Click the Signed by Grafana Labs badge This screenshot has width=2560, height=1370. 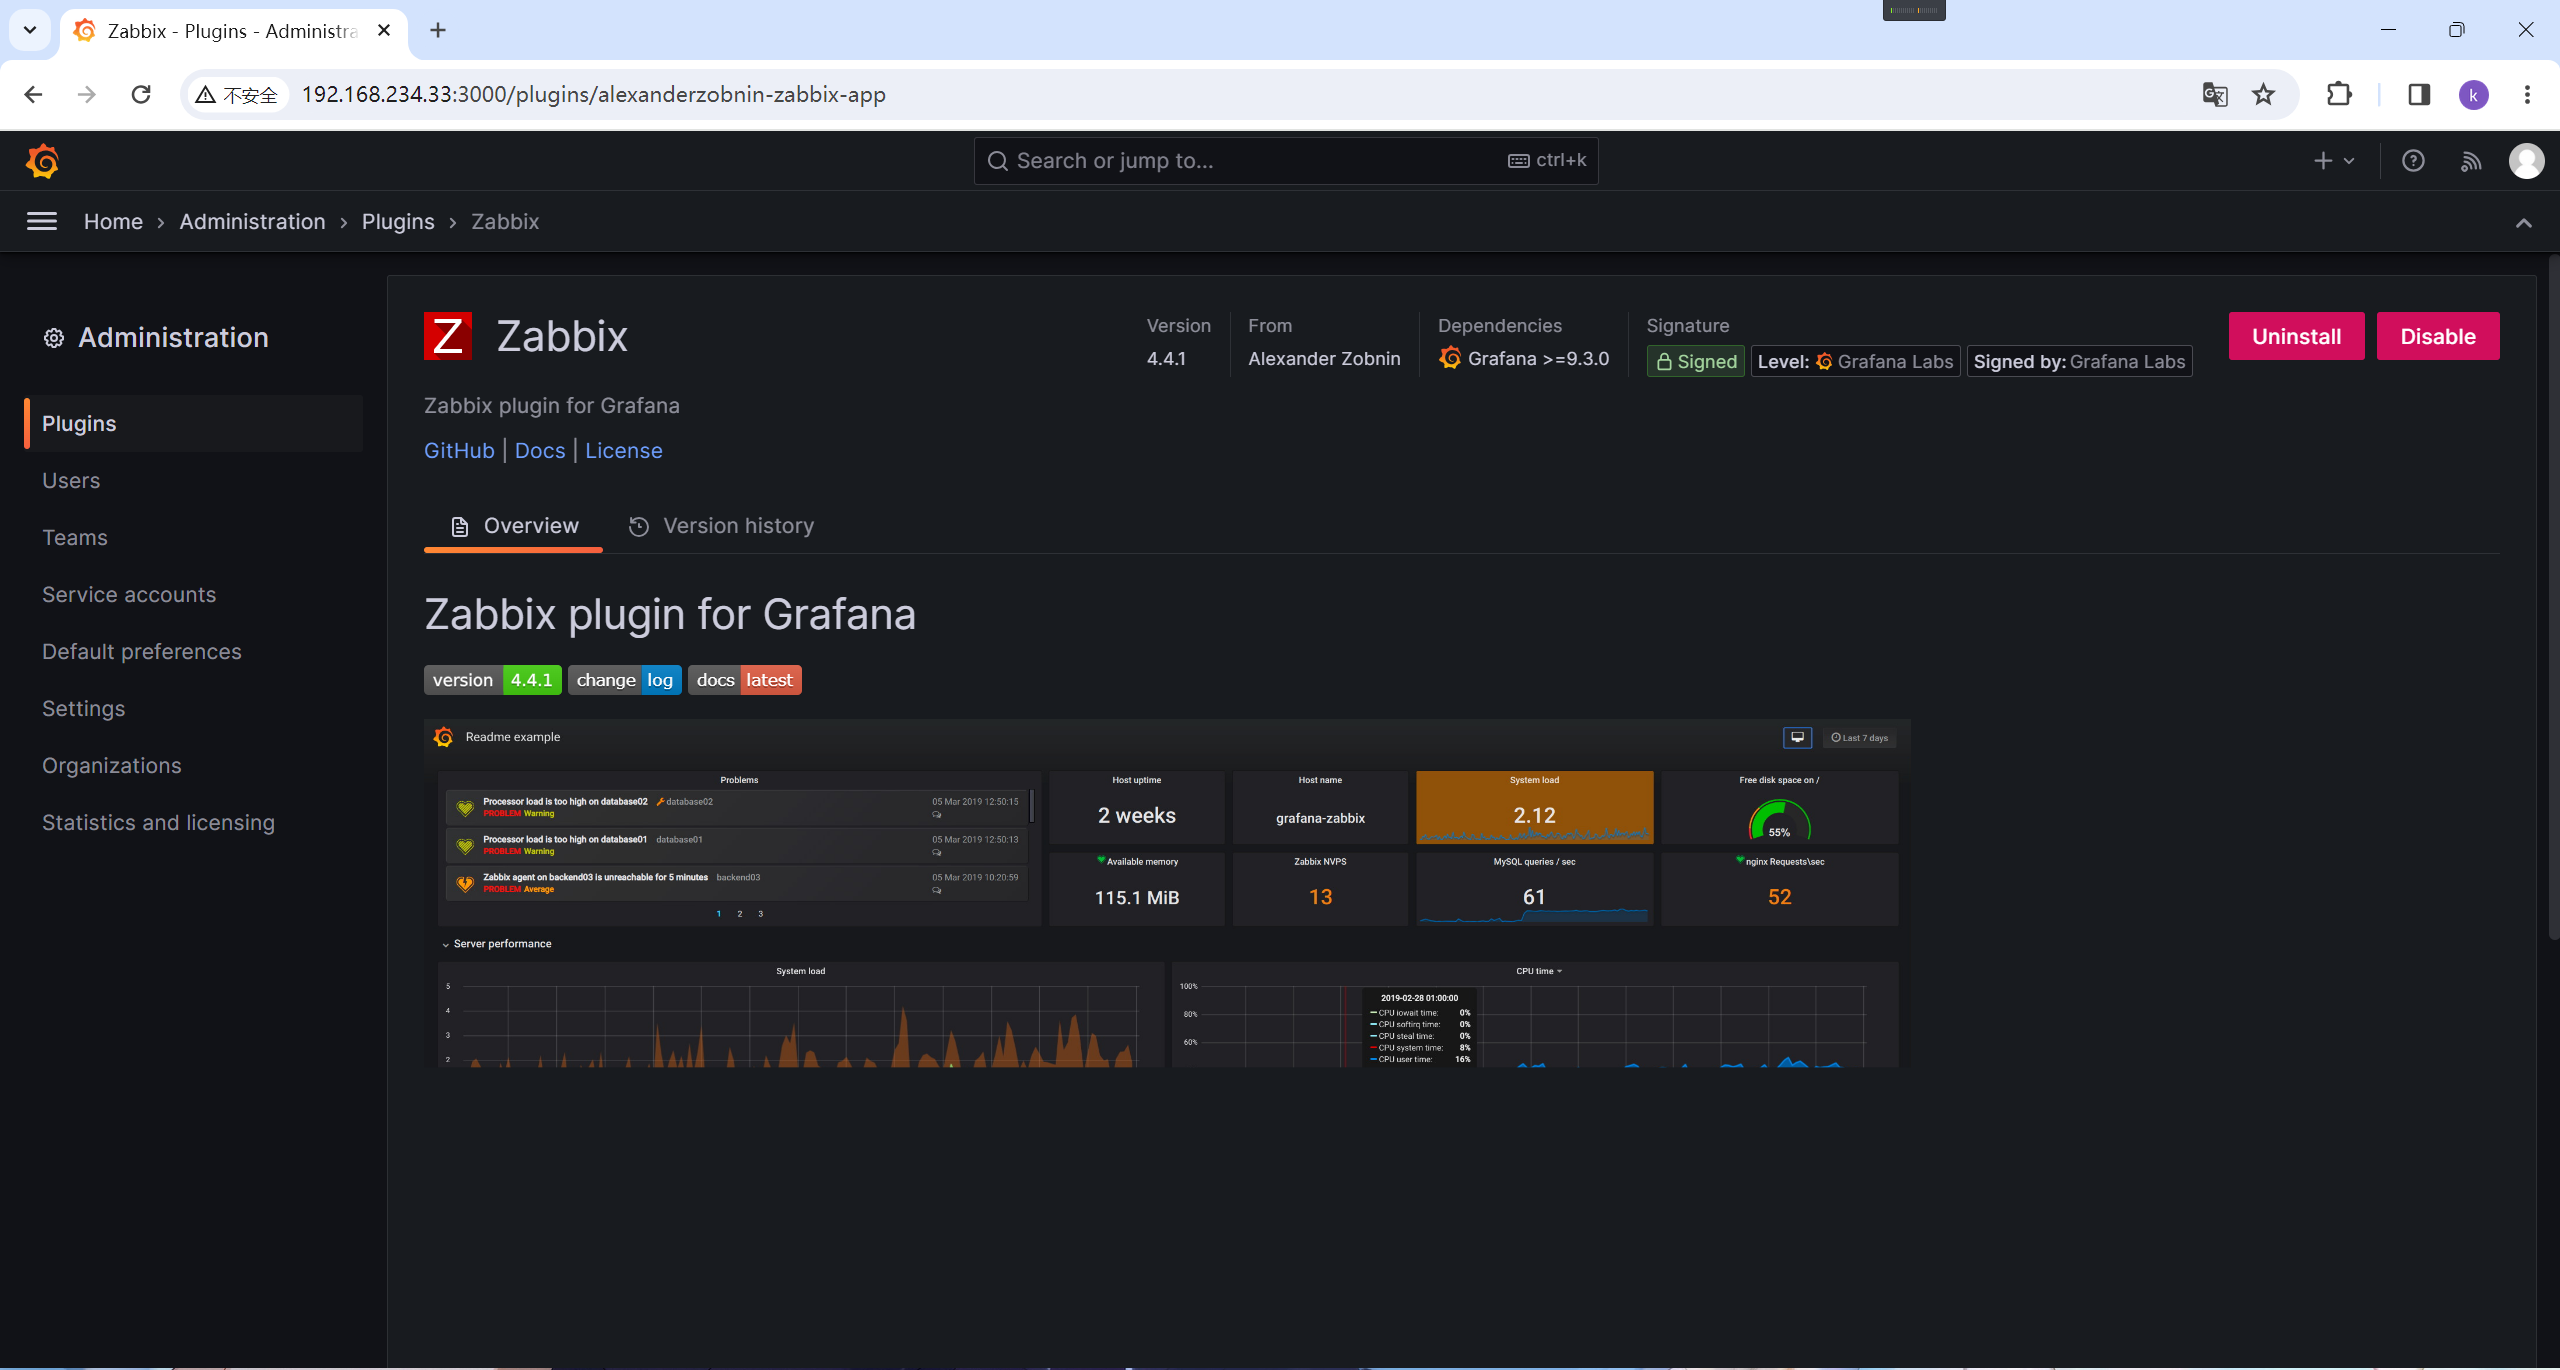coord(2079,361)
